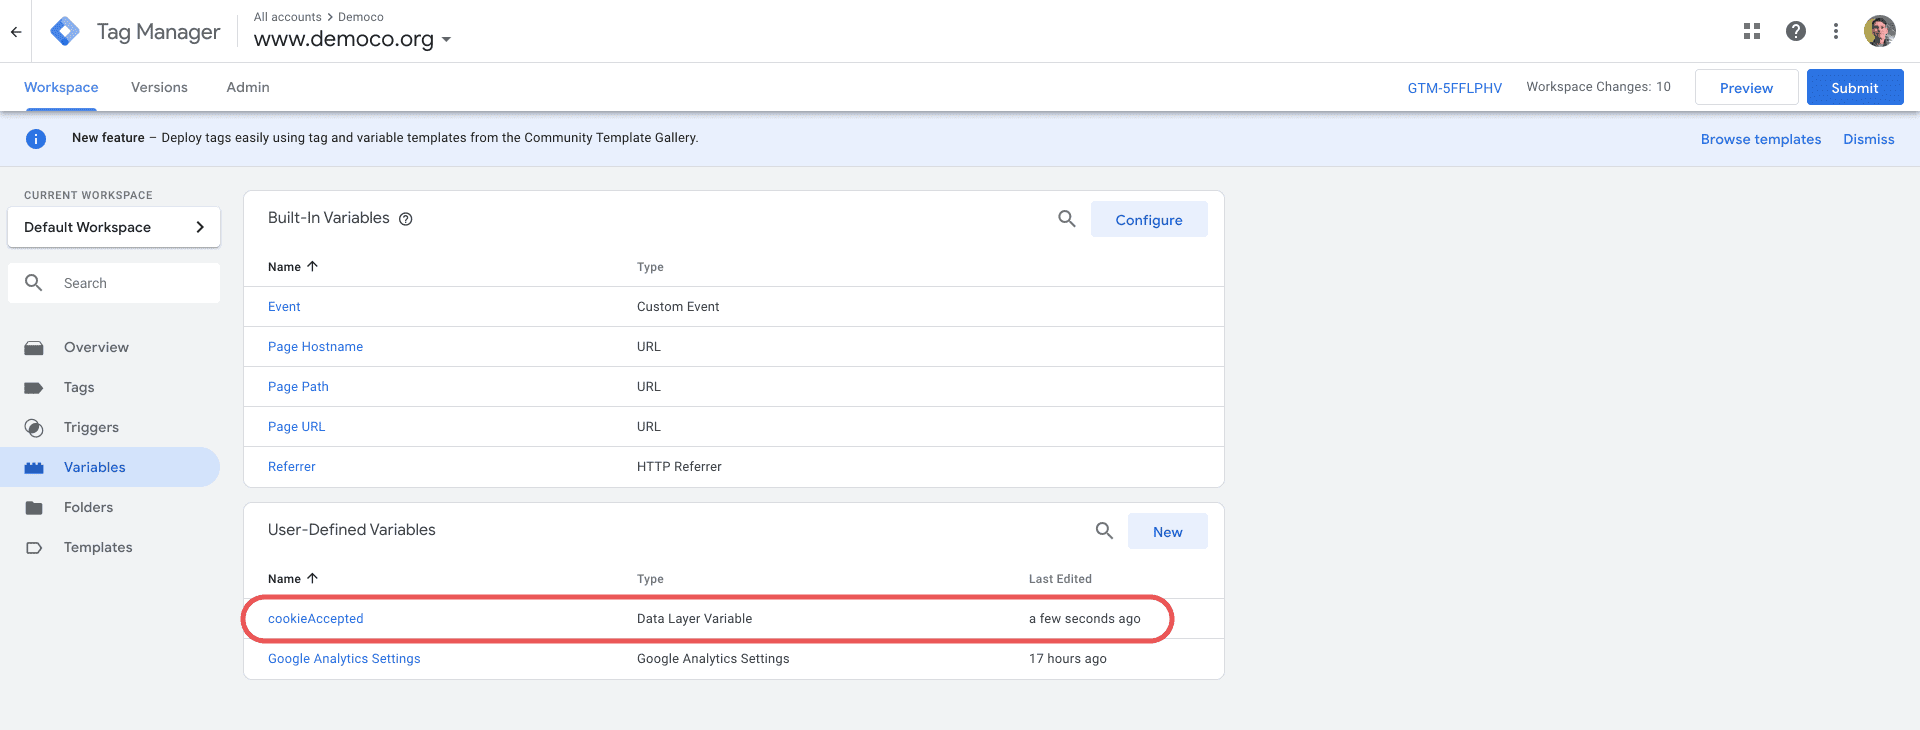Image resolution: width=1920 pixels, height=730 pixels.
Task: Click the user profile avatar
Action: point(1880,31)
